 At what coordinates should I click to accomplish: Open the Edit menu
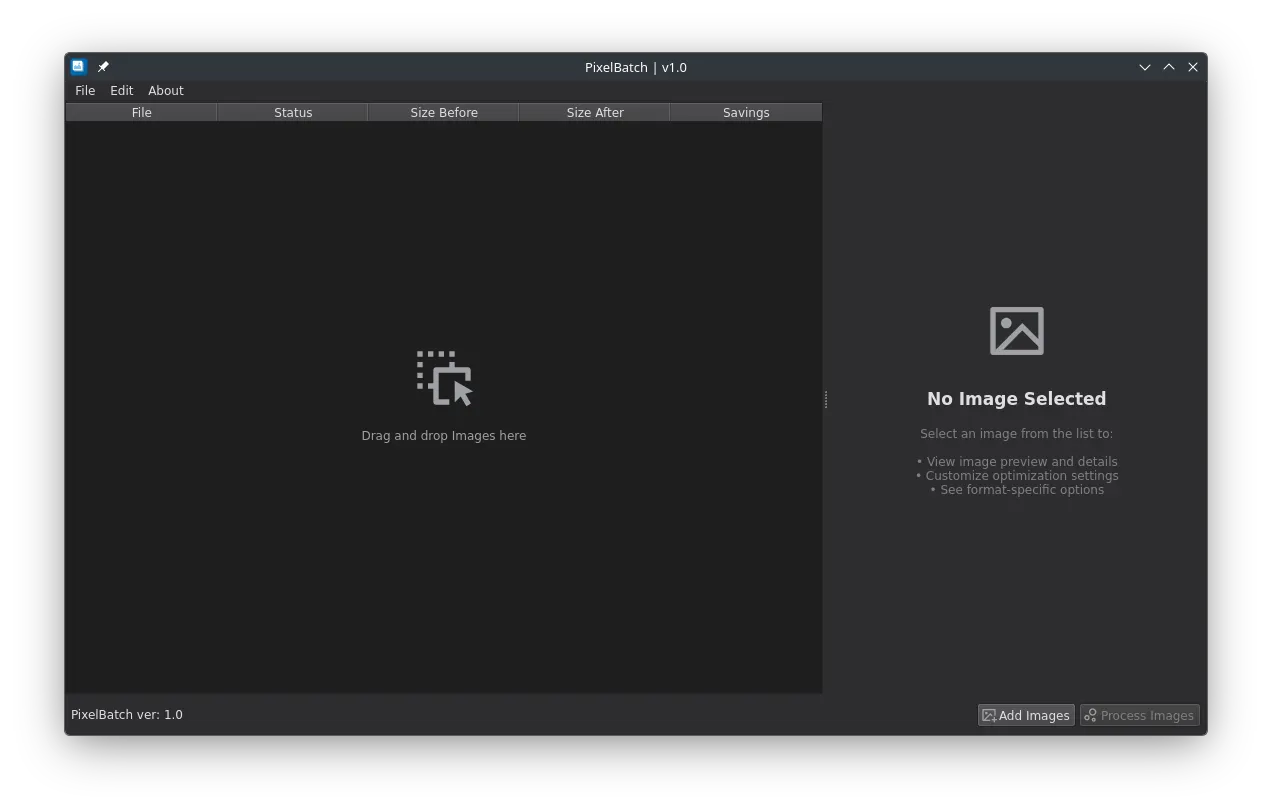[121, 91]
